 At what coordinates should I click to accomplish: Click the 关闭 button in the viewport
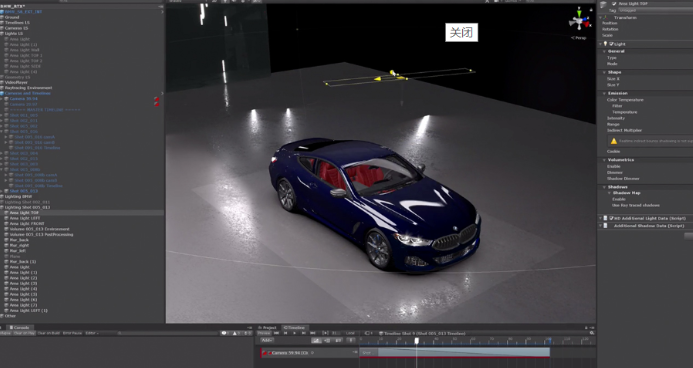[x=461, y=32]
